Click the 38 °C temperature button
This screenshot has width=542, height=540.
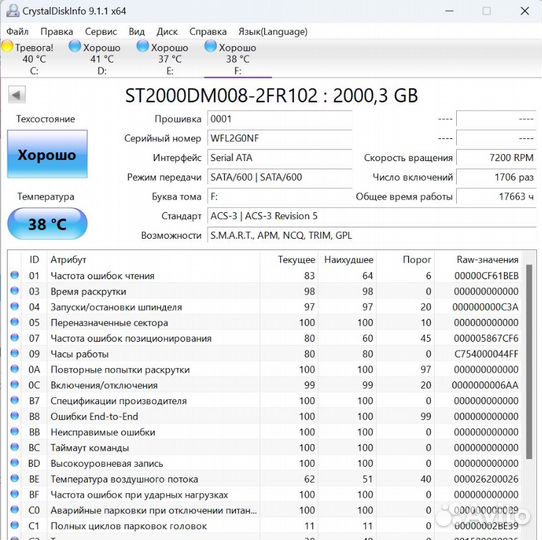point(47,224)
